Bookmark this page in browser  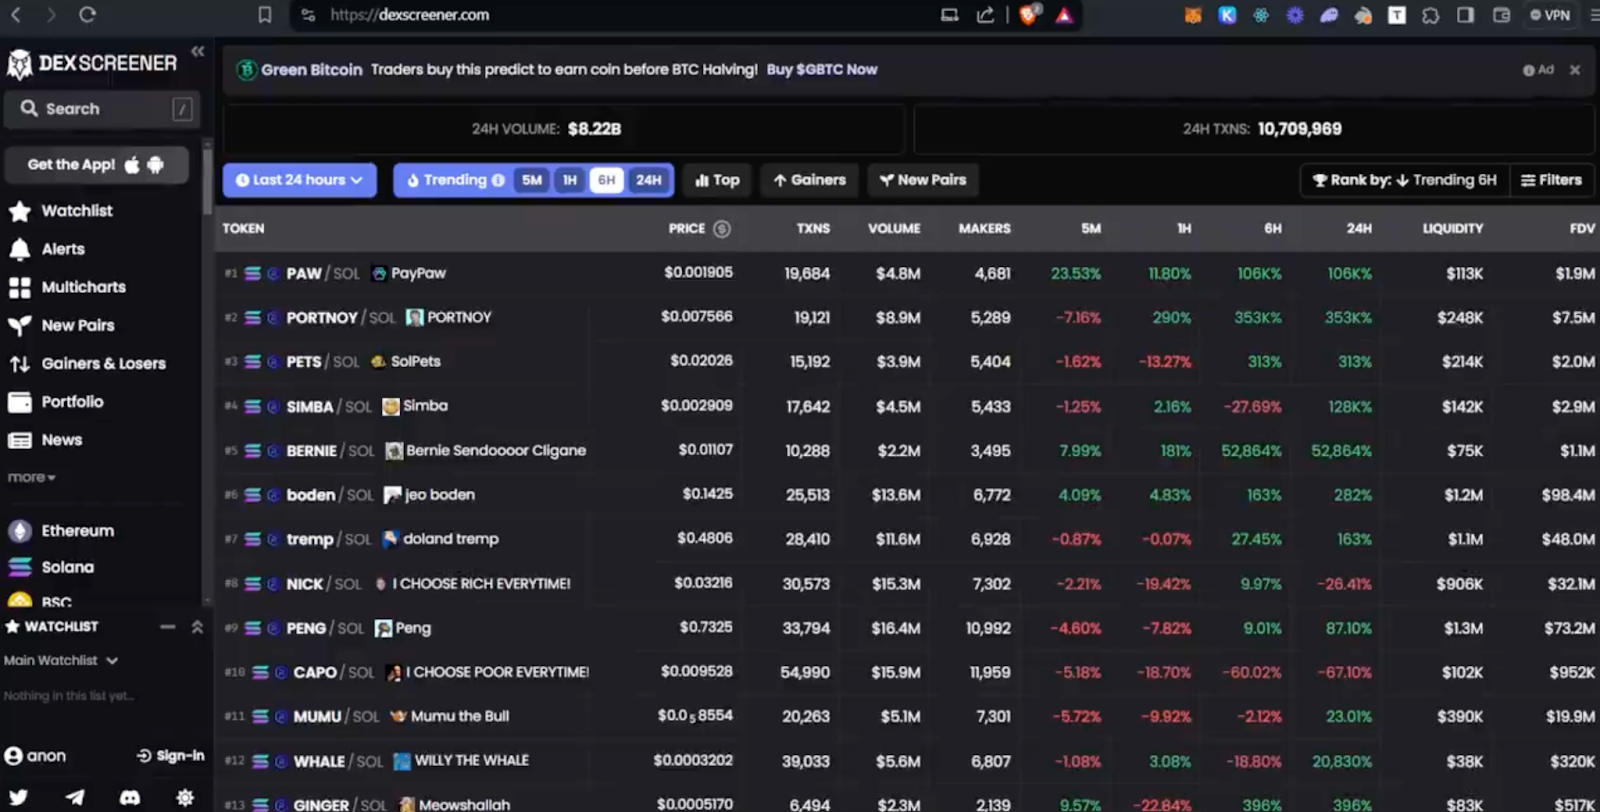(x=264, y=15)
